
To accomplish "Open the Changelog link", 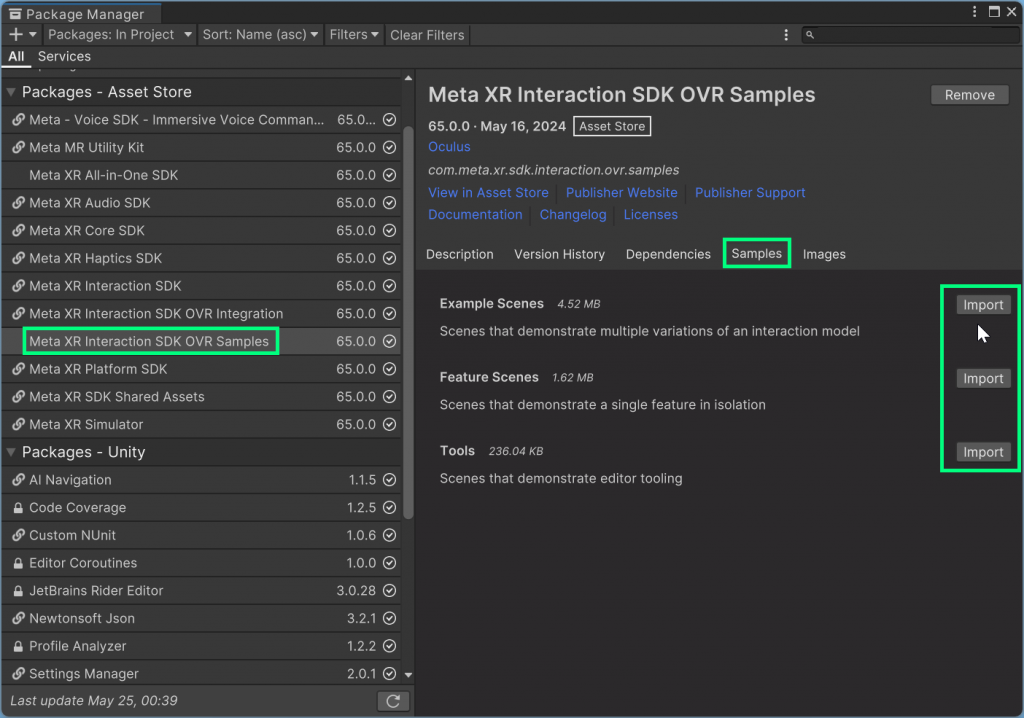I will (573, 215).
